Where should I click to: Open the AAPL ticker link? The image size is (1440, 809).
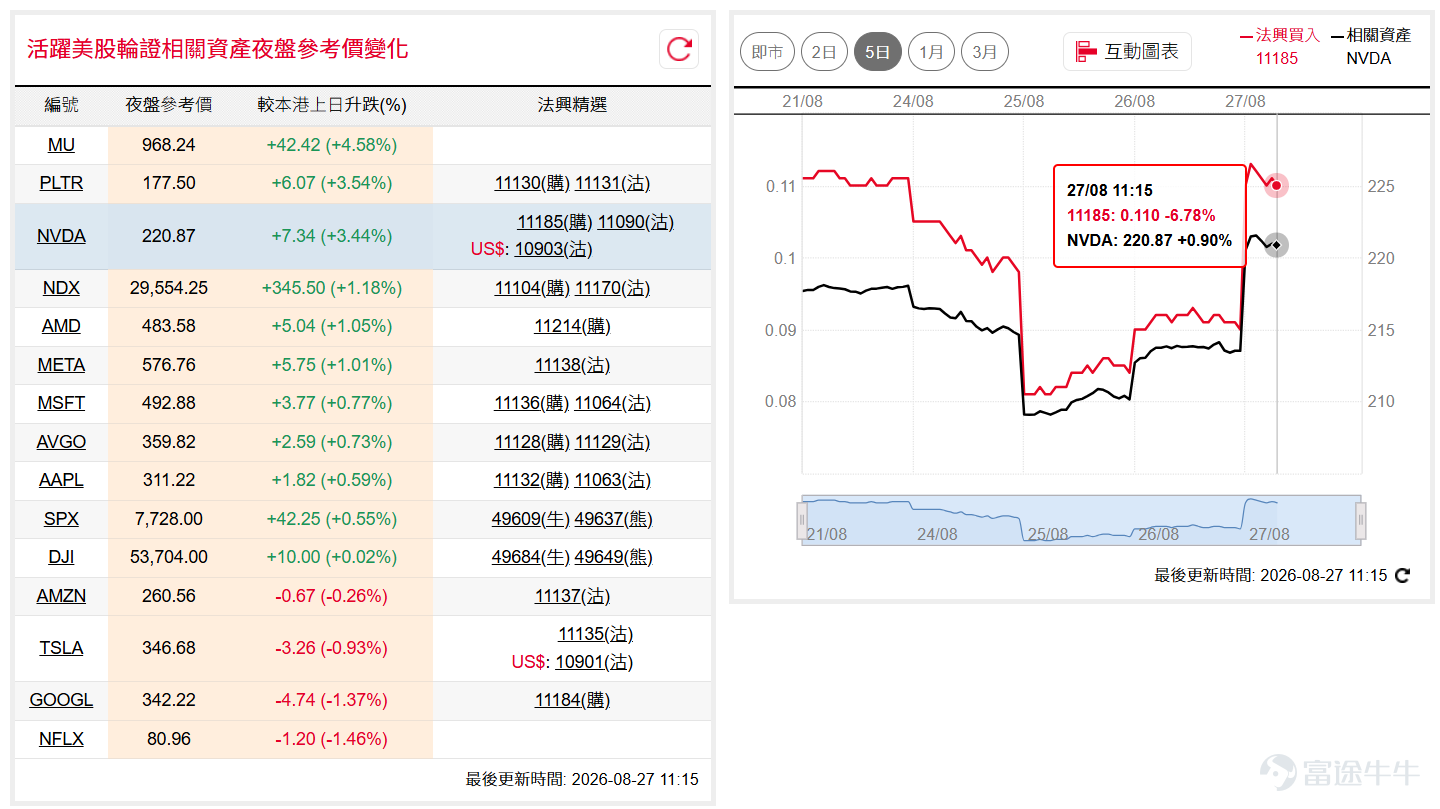61,480
